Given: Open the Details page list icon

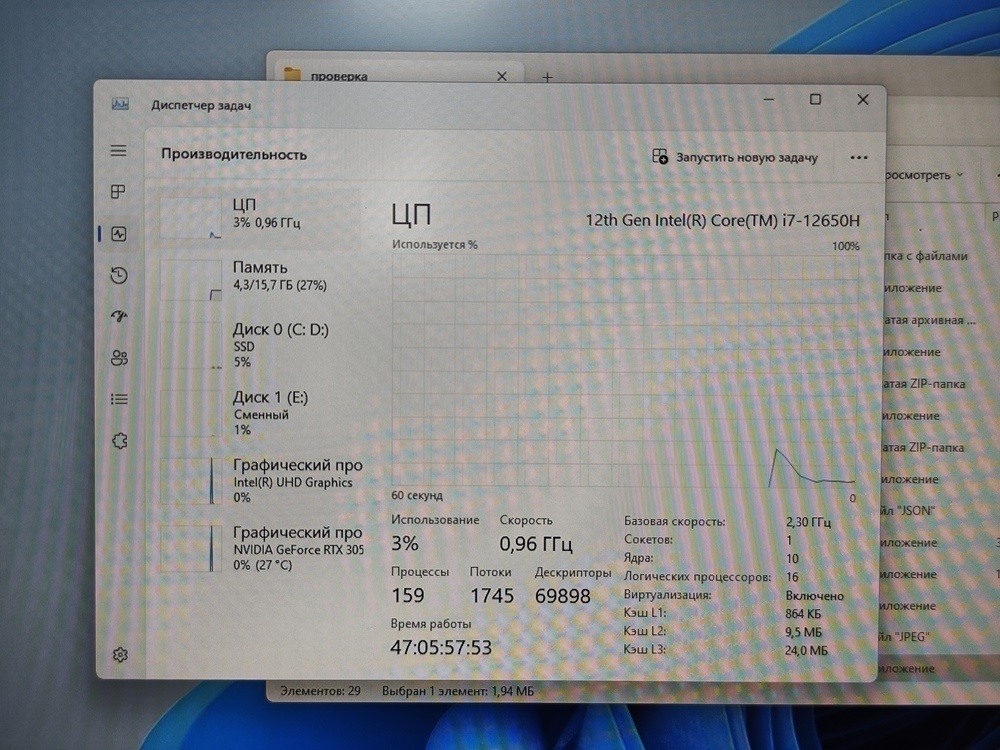Looking at the screenshot, I should (119, 398).
